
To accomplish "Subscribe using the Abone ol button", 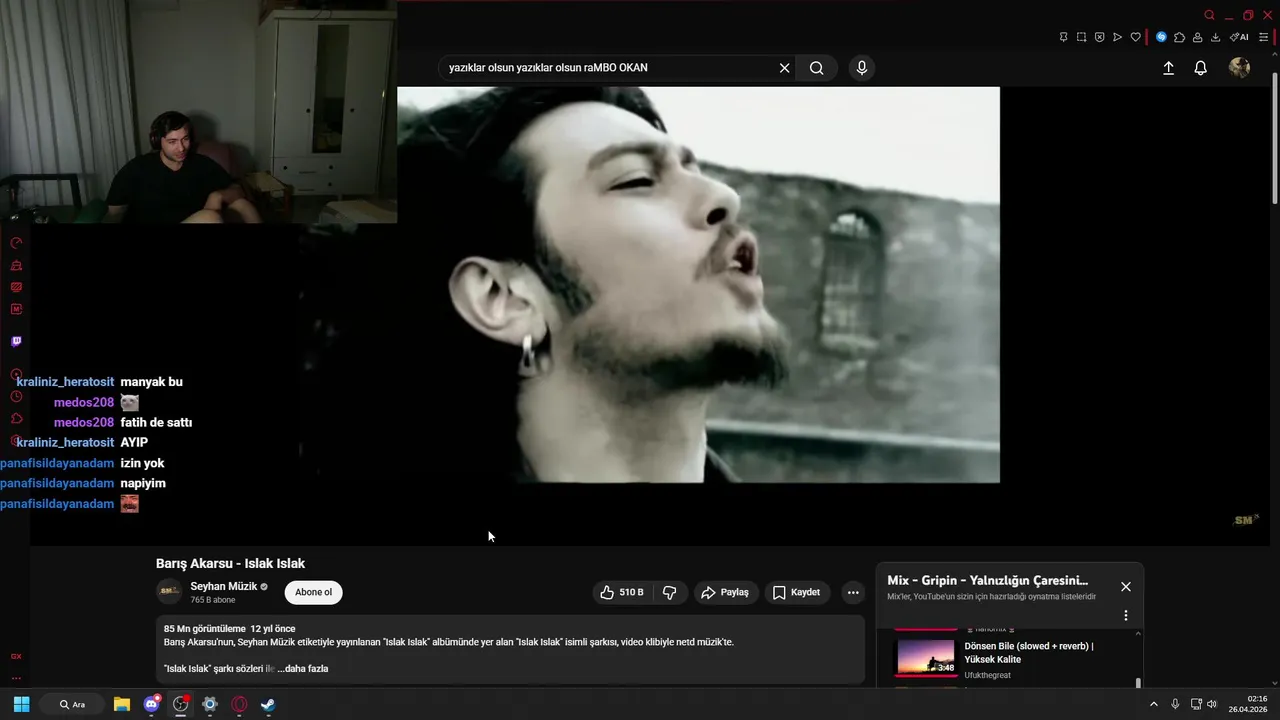I will [x=313, y=592].
